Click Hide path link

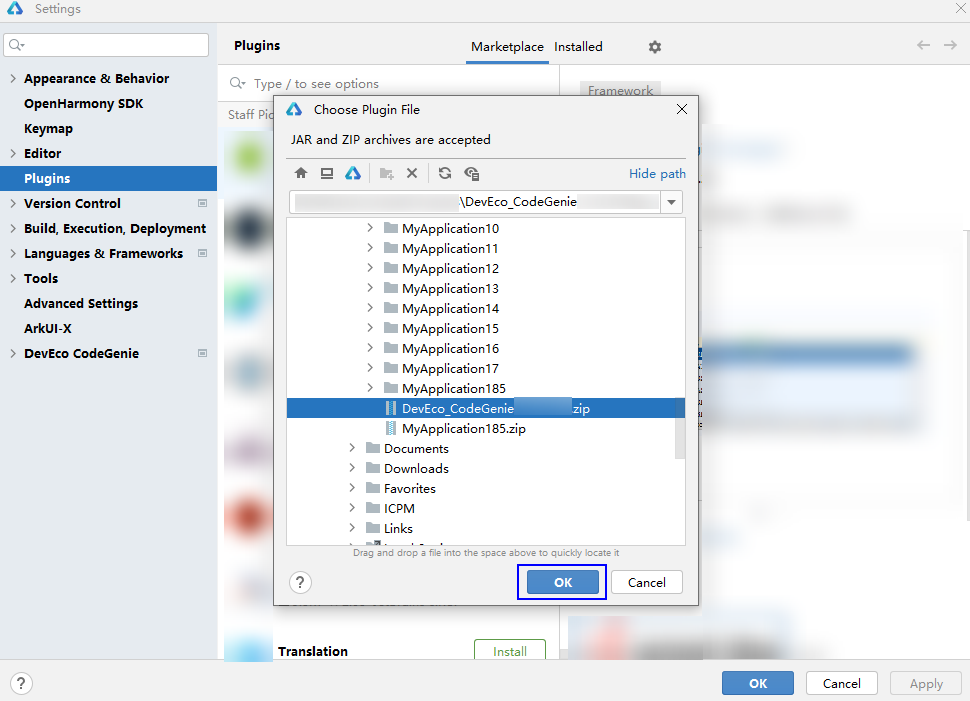pos(657,174)
